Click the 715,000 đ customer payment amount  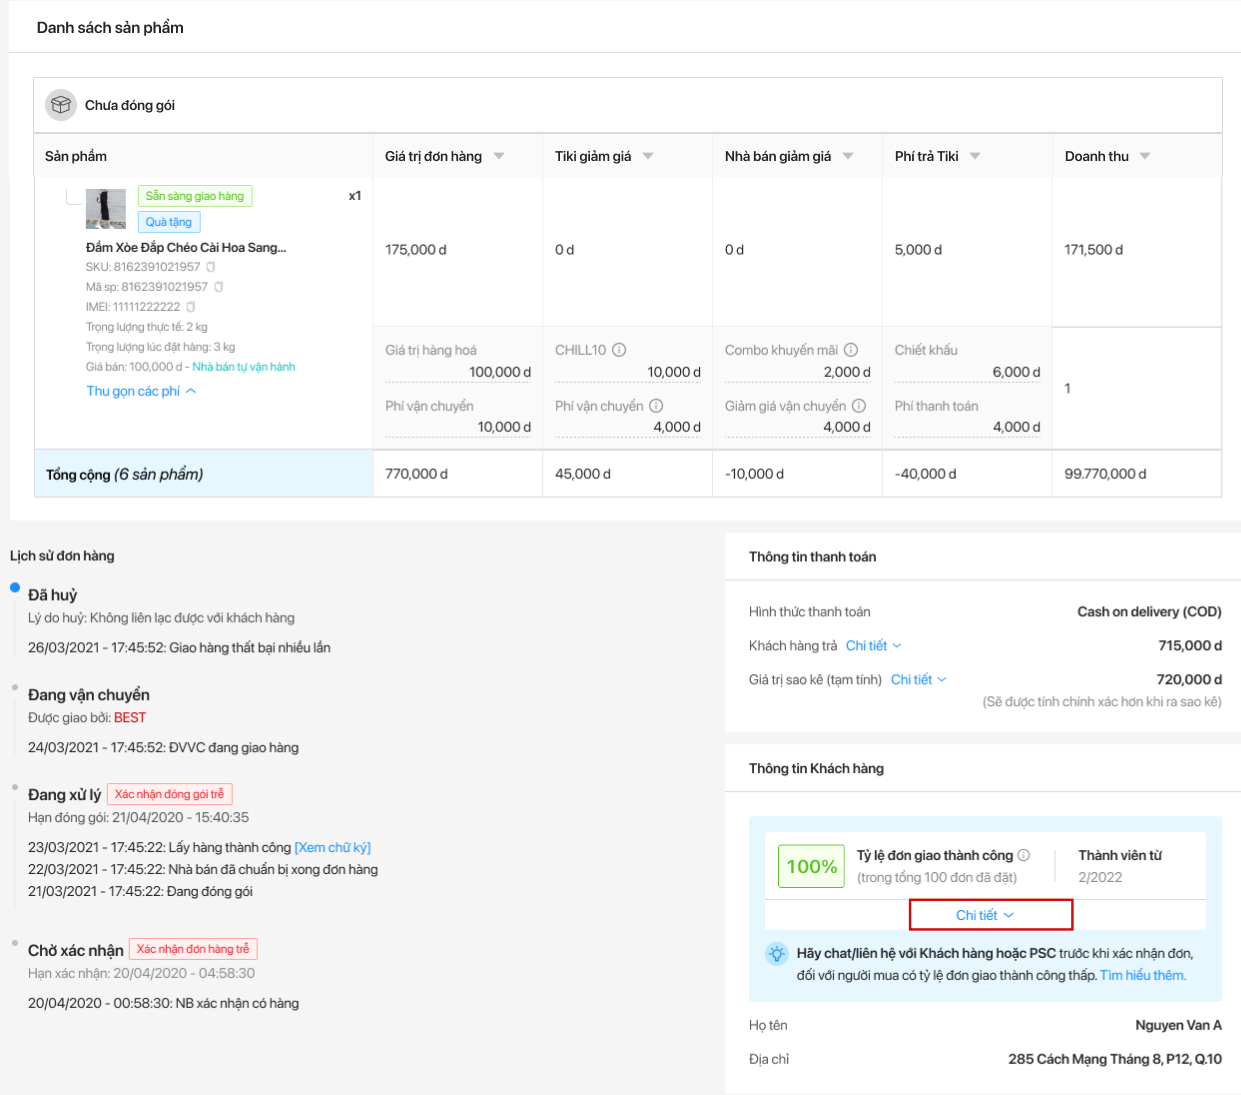click(x=1190, y=646)
